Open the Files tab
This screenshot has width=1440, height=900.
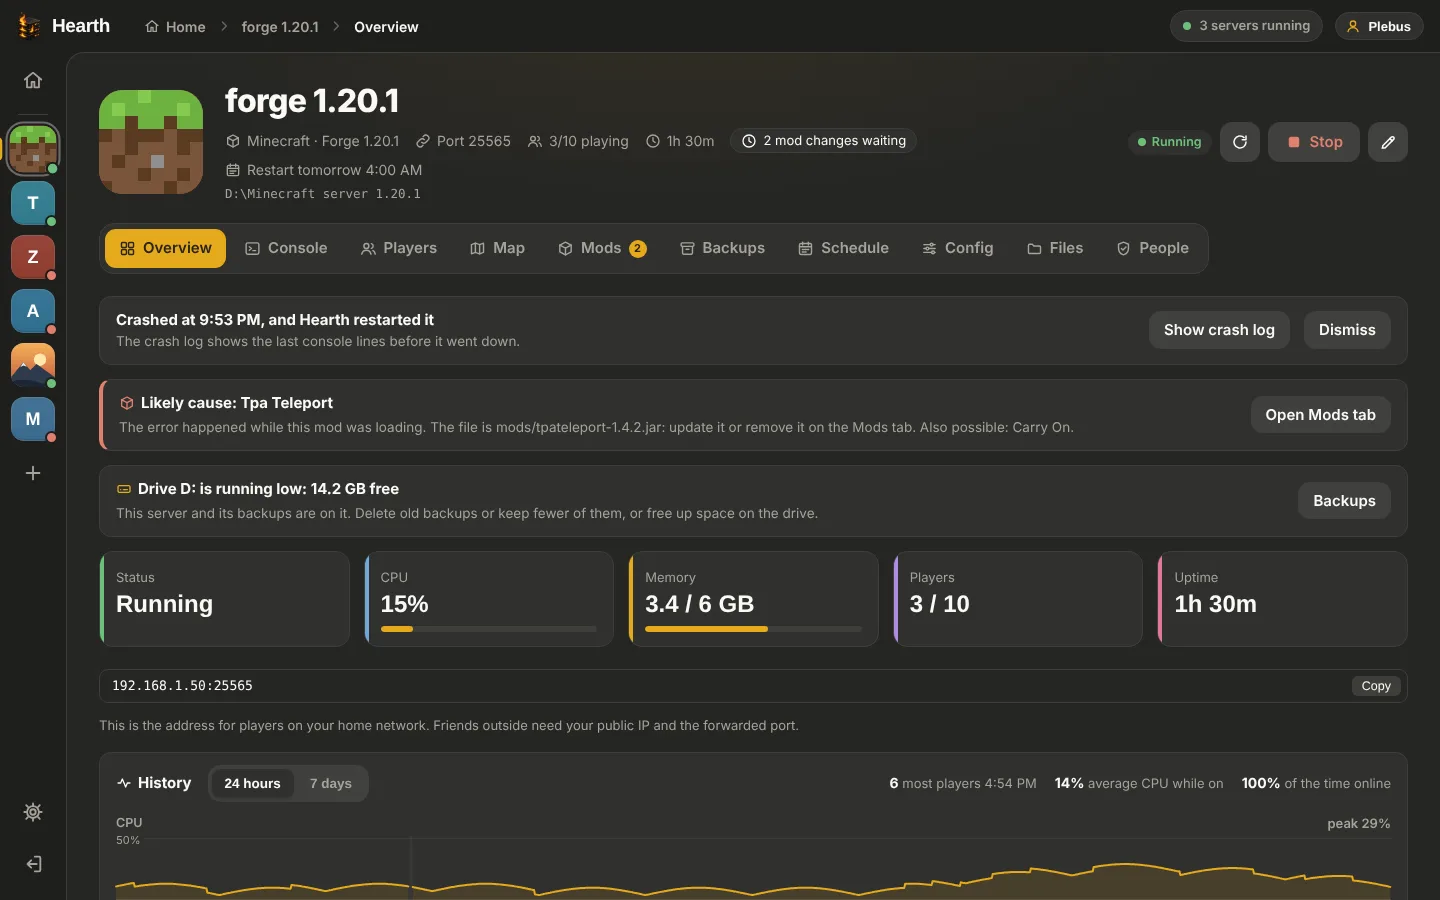point(1055,248)
